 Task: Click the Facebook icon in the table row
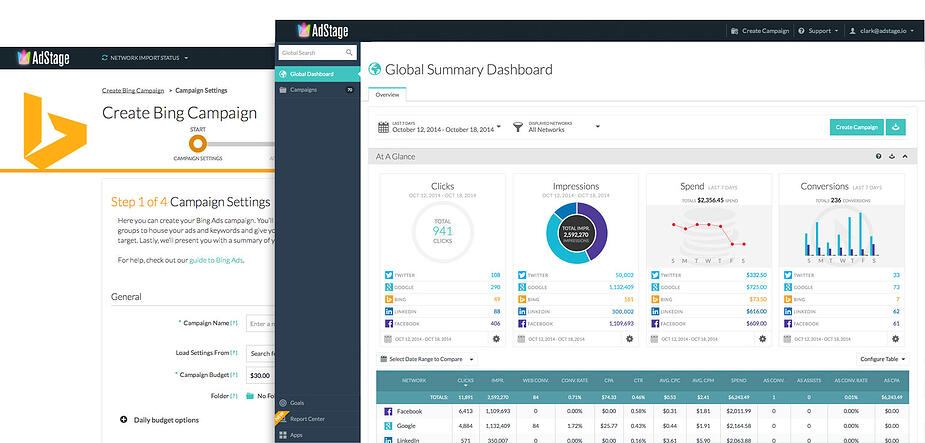[x=388, y=411]
